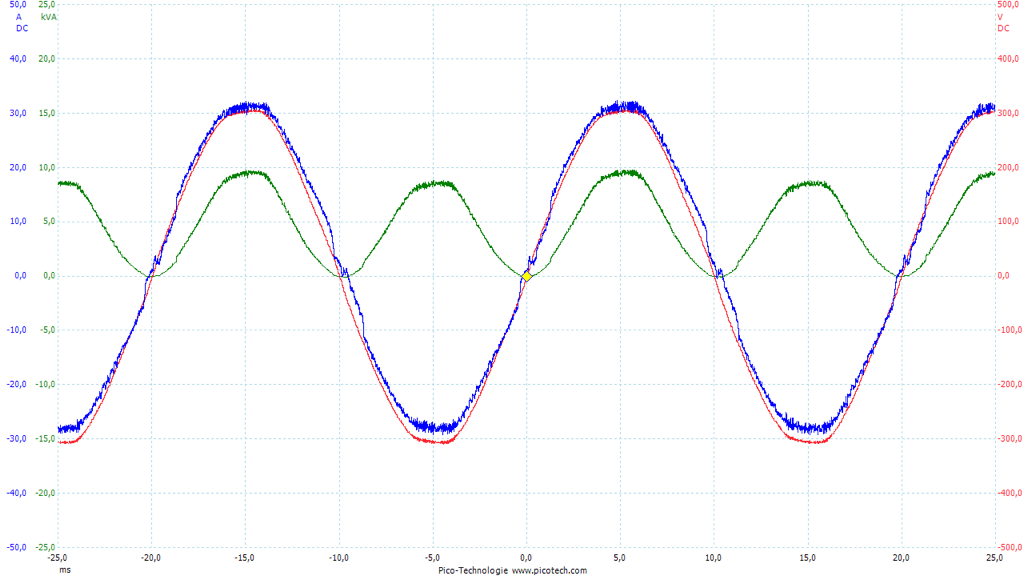Select the red 300,0 voltage axis label

pyautogui.click(x=1009, y=113)
